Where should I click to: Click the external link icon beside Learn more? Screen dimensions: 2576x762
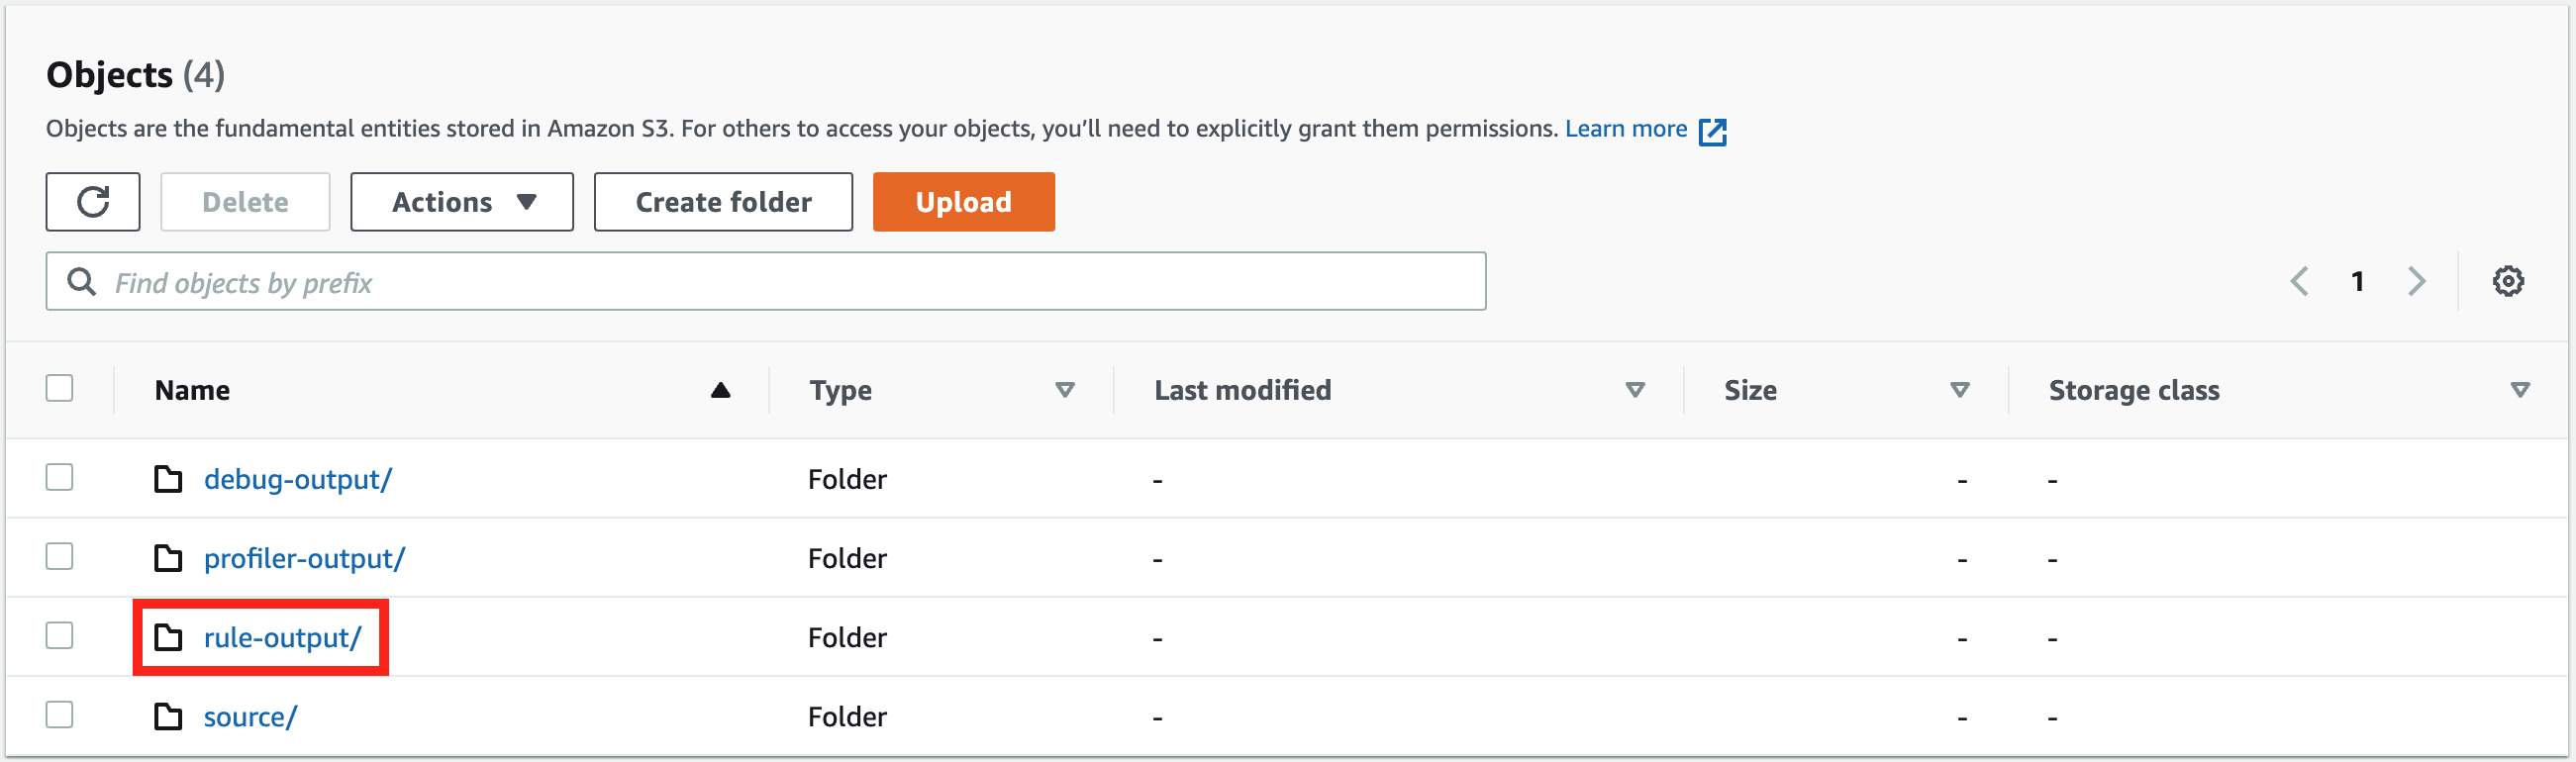(1712, 131)
